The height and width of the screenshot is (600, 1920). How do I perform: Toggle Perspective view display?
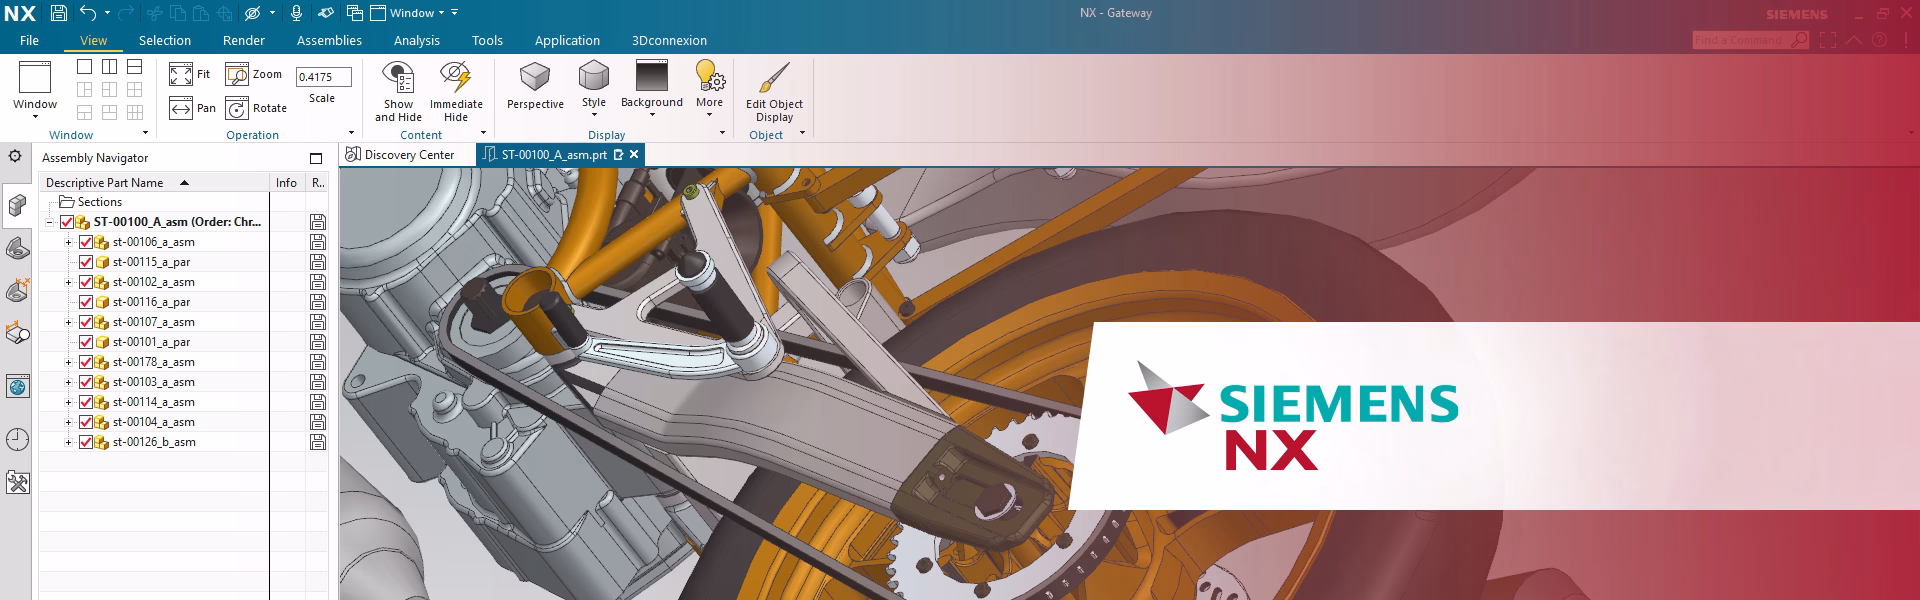point(535,78)
